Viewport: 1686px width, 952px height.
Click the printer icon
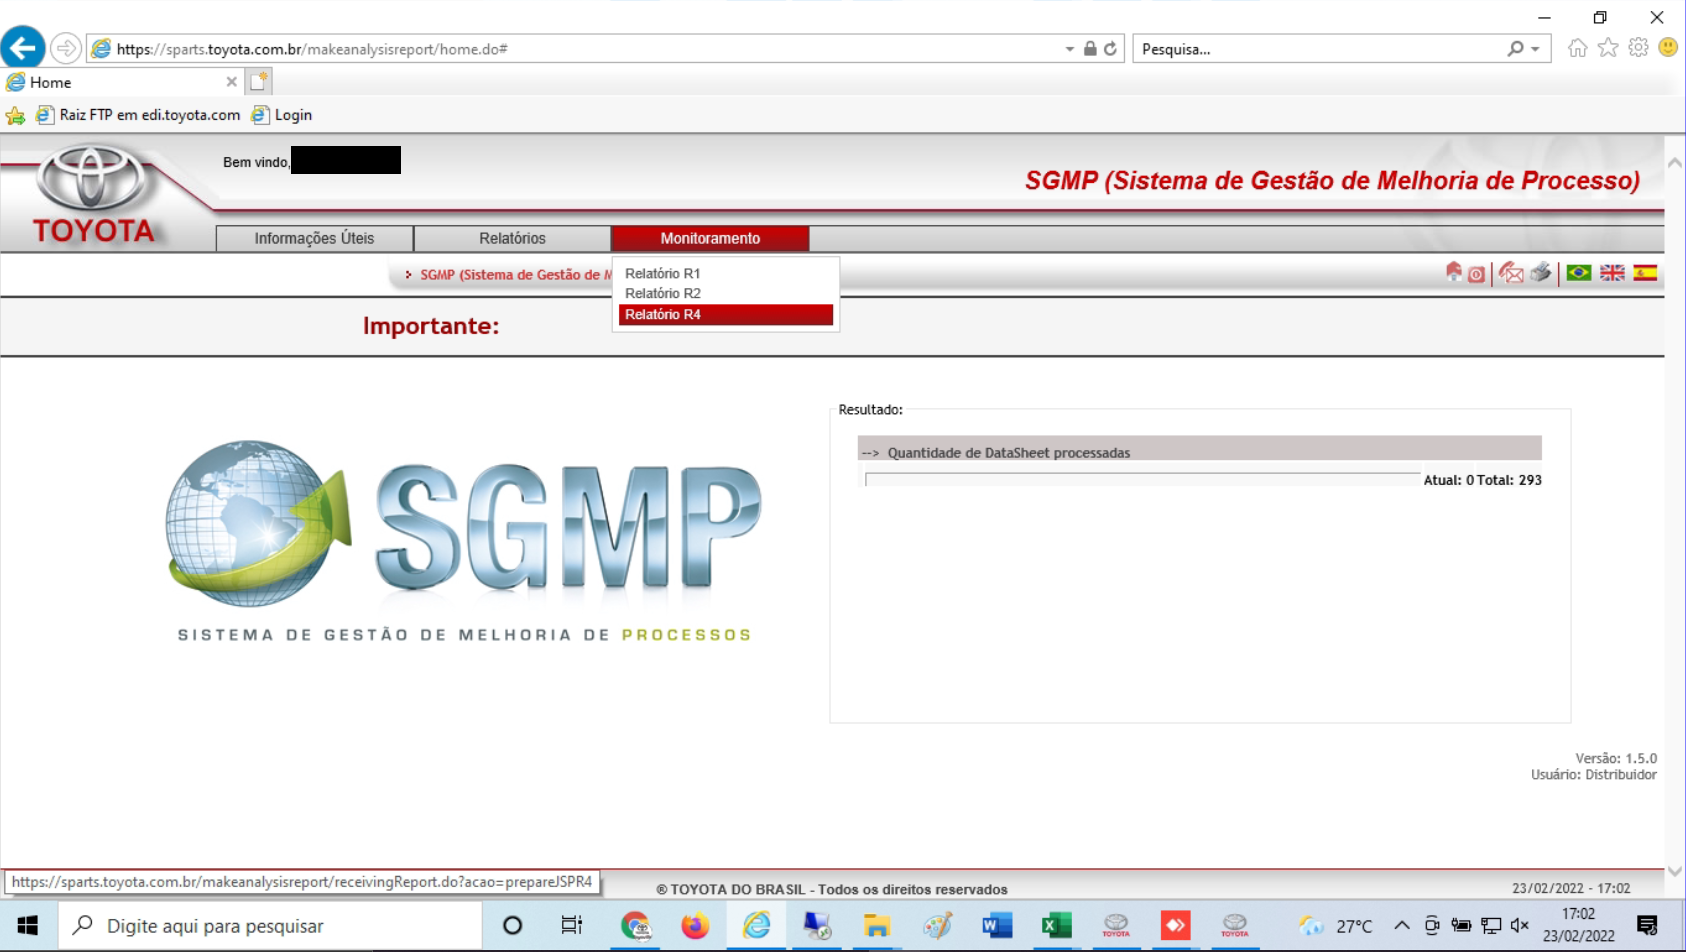[1541, 272]
